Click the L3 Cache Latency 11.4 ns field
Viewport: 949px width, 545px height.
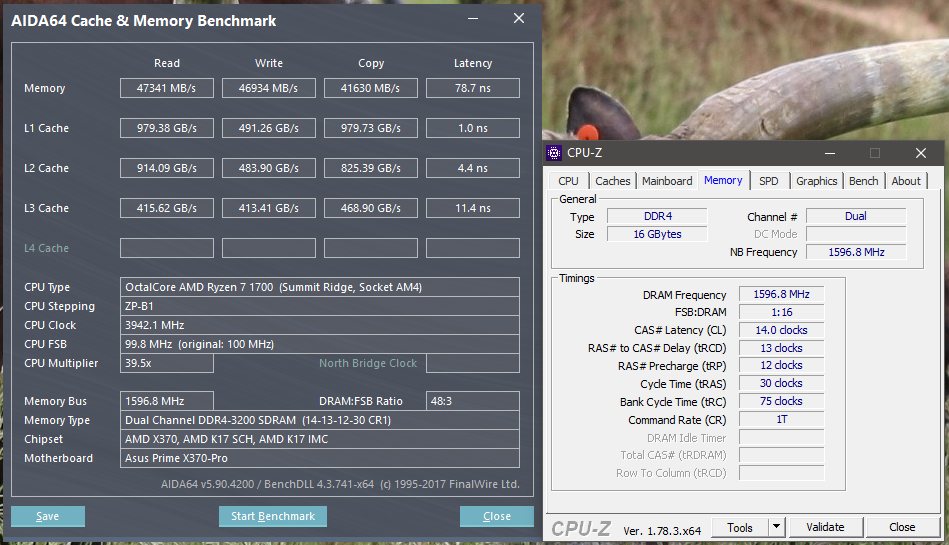(x=473, y=208)
